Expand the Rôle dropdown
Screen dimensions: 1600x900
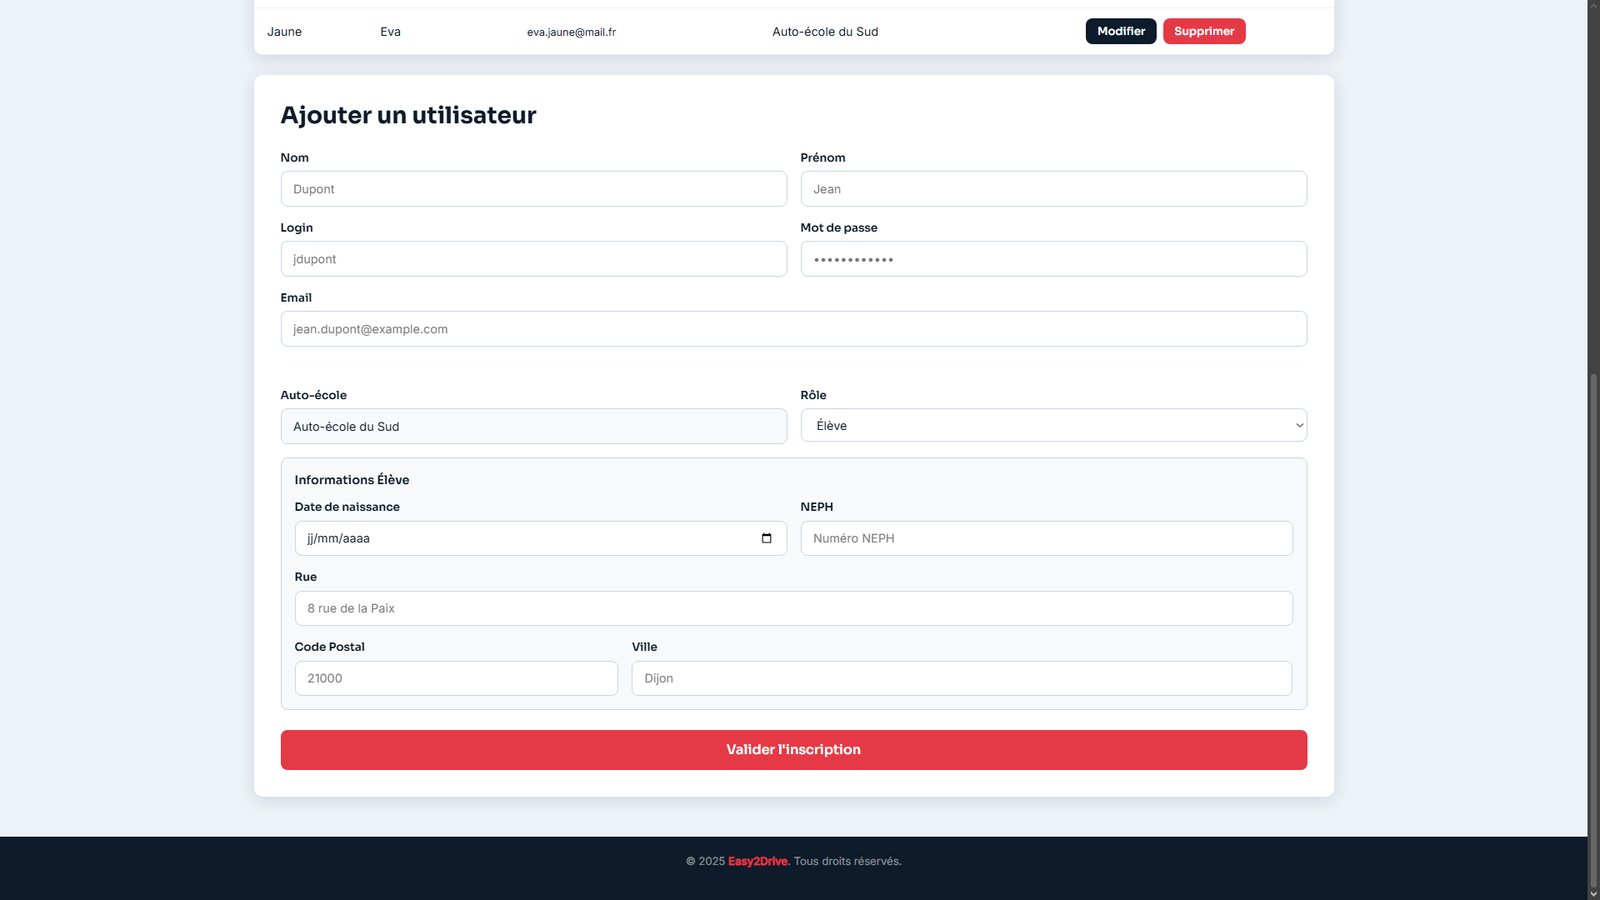(x=1053, y=425)
